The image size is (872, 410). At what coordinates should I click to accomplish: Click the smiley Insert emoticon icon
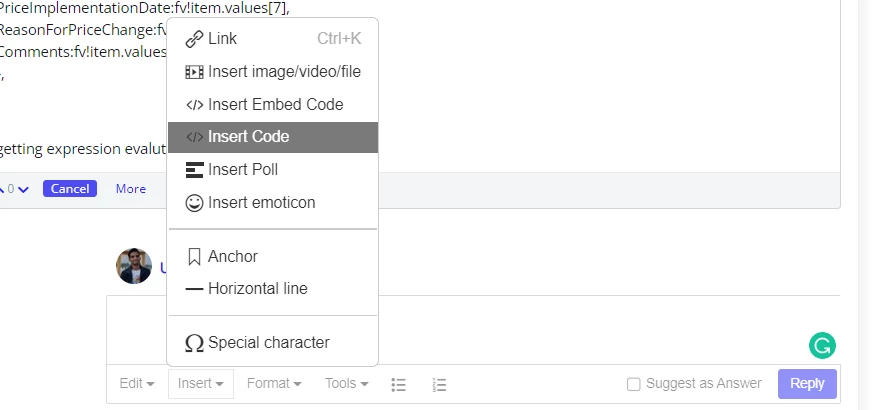point(194,202)
